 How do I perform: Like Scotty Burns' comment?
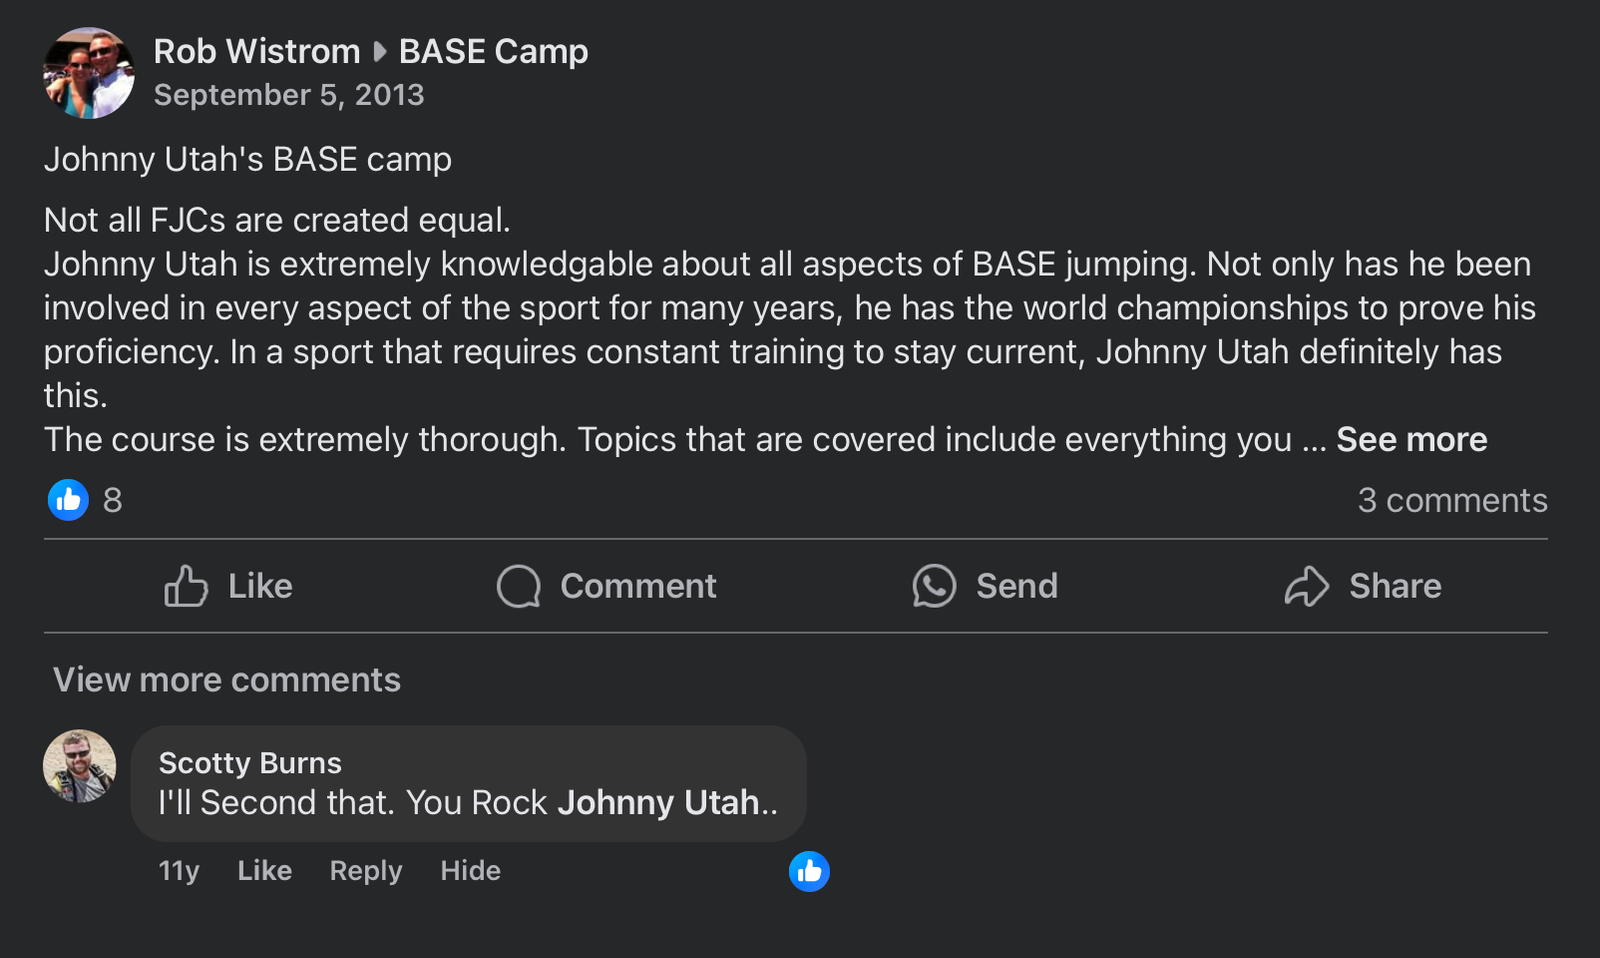(265, 871)
